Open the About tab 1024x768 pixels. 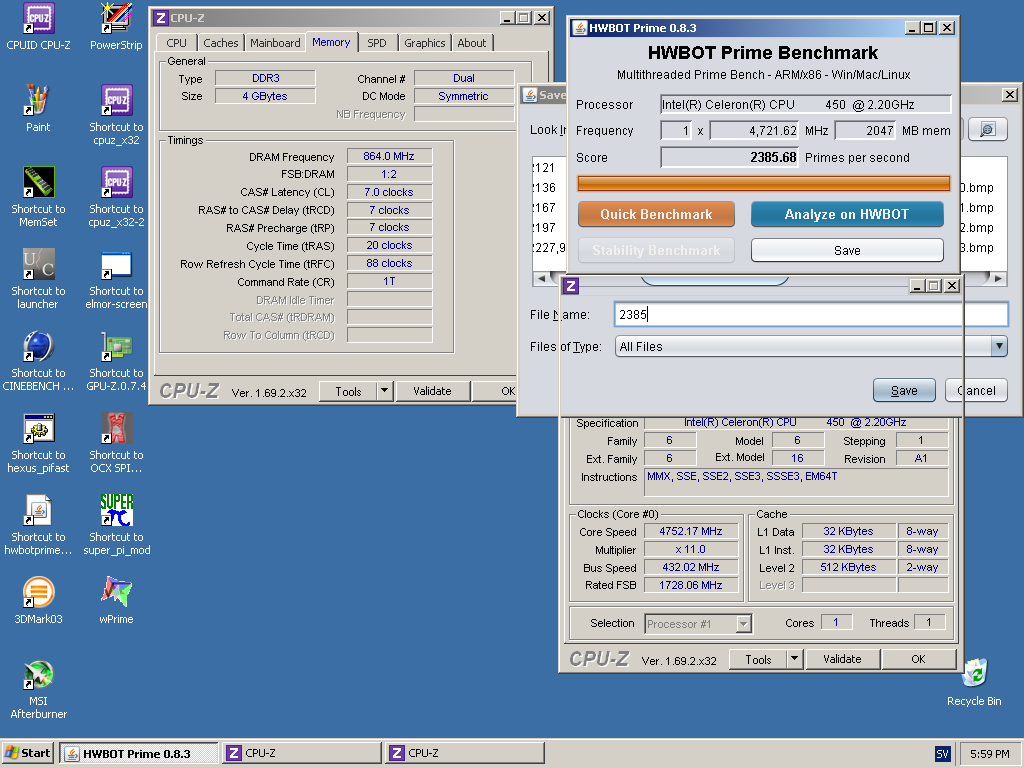point(472,42)
